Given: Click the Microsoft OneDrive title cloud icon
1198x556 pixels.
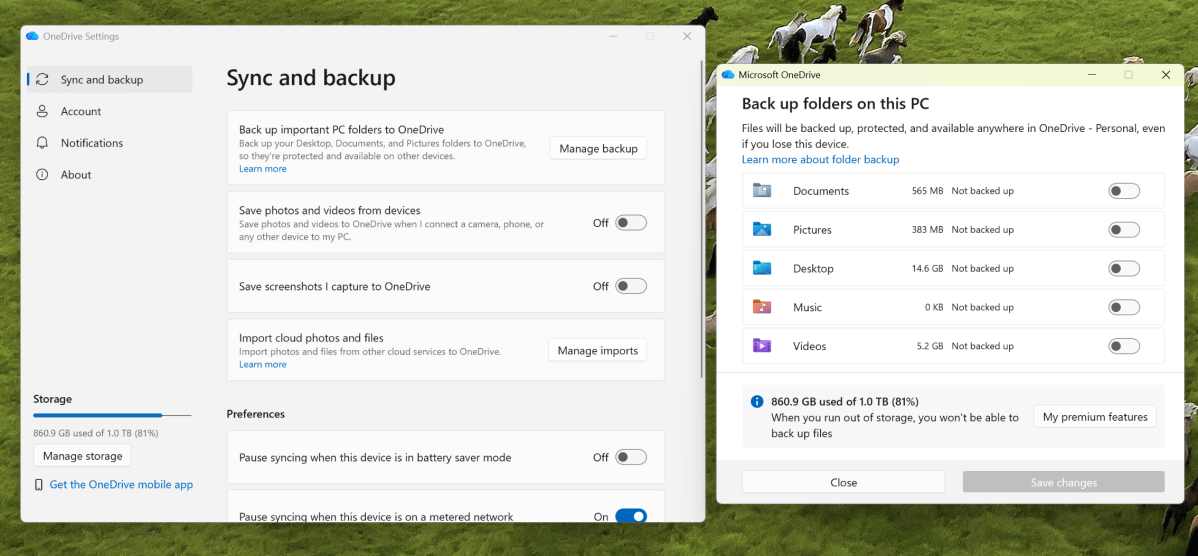Looking at the screenshot, I should (x=728, y=75).
